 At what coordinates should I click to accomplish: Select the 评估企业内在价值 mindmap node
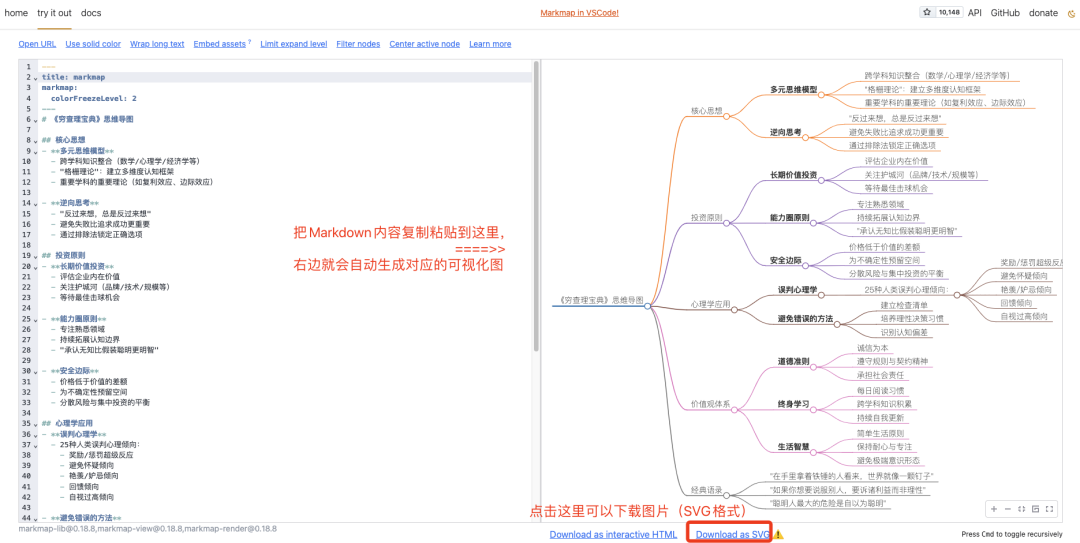point(897,161)
